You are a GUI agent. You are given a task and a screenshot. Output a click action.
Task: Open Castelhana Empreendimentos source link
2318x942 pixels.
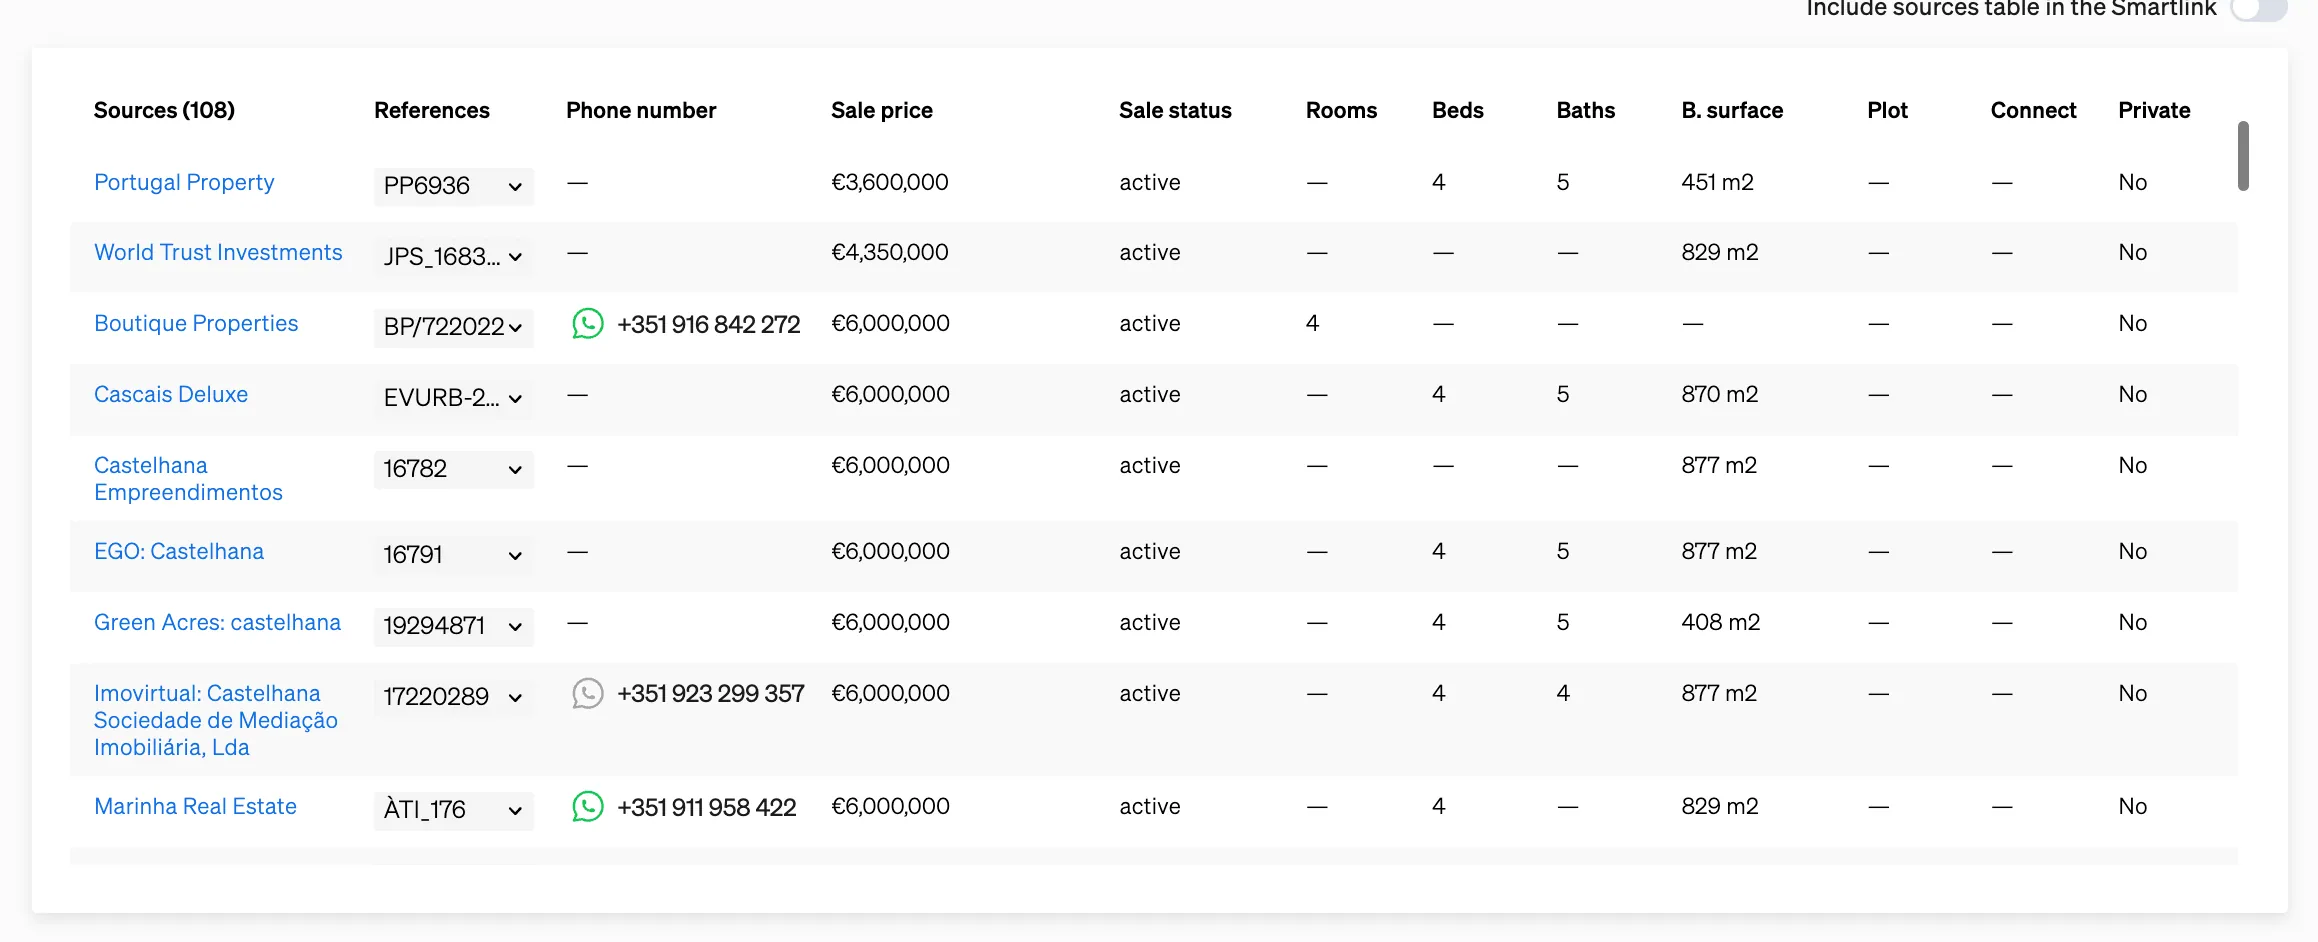tap(188, 479)
